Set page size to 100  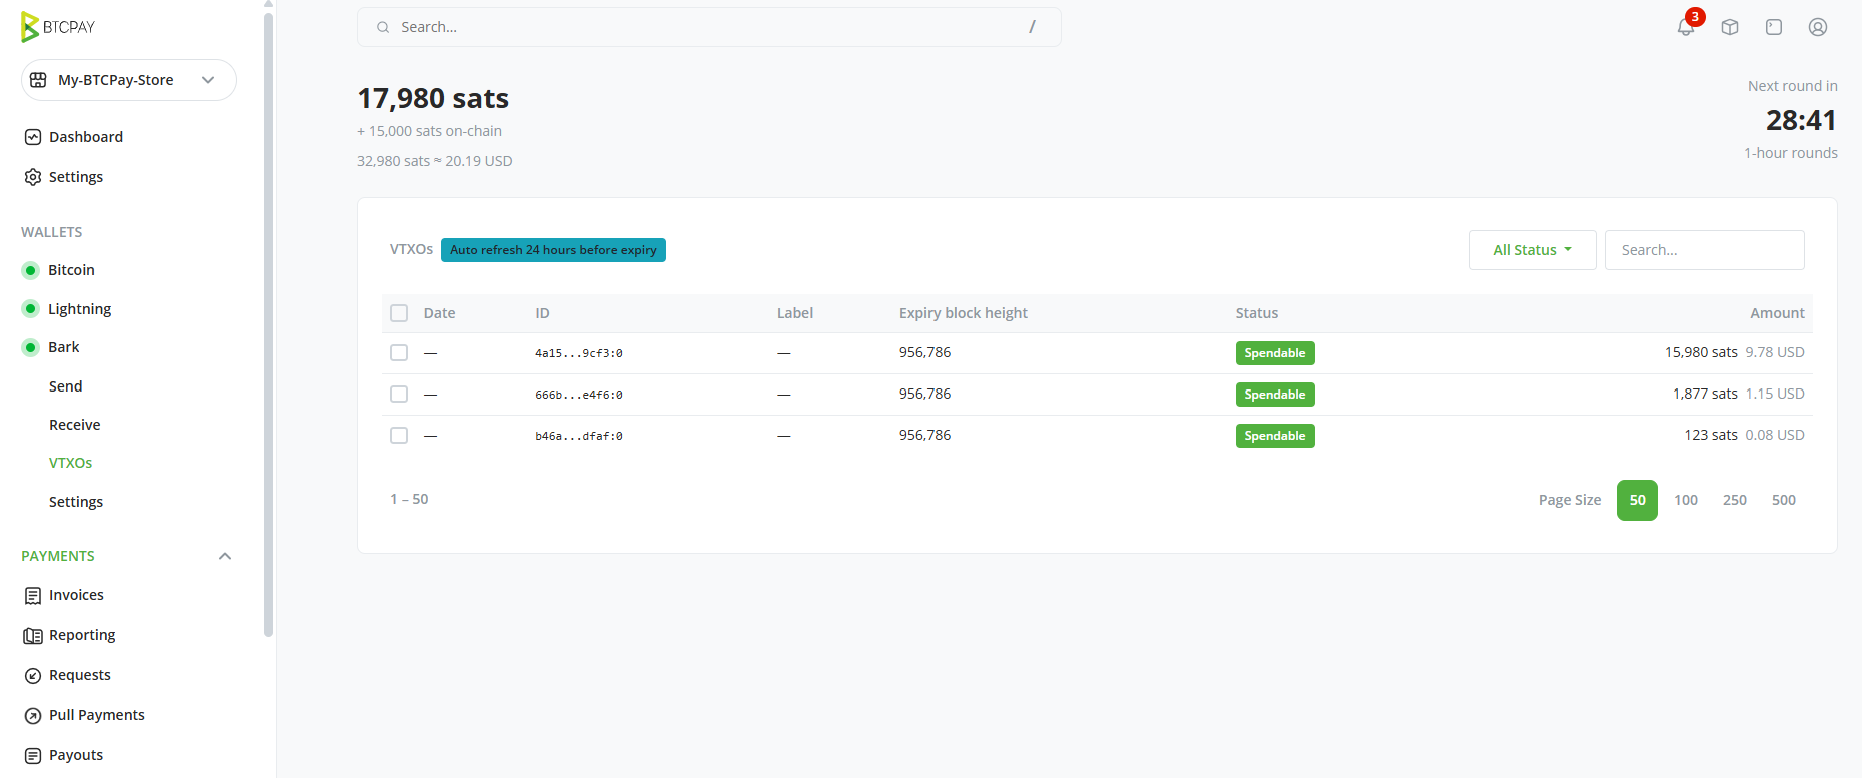click(1686, 500)
